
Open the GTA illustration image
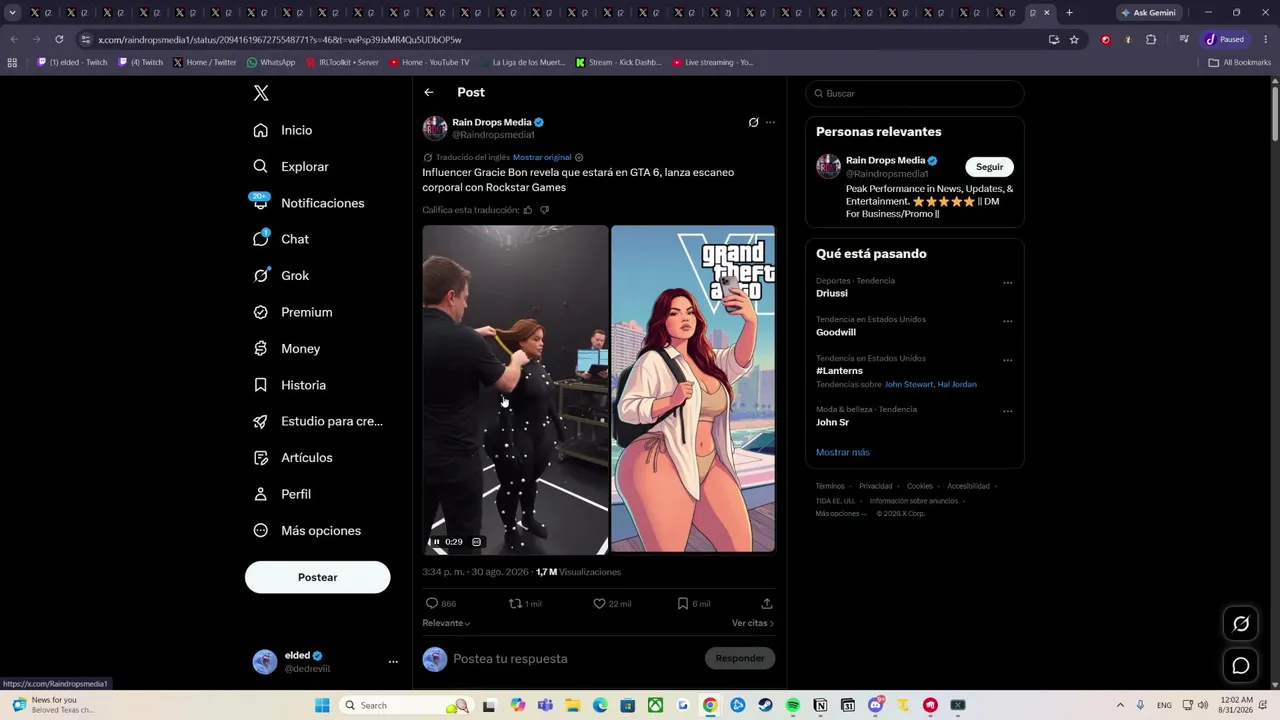[x=693, y=389]
